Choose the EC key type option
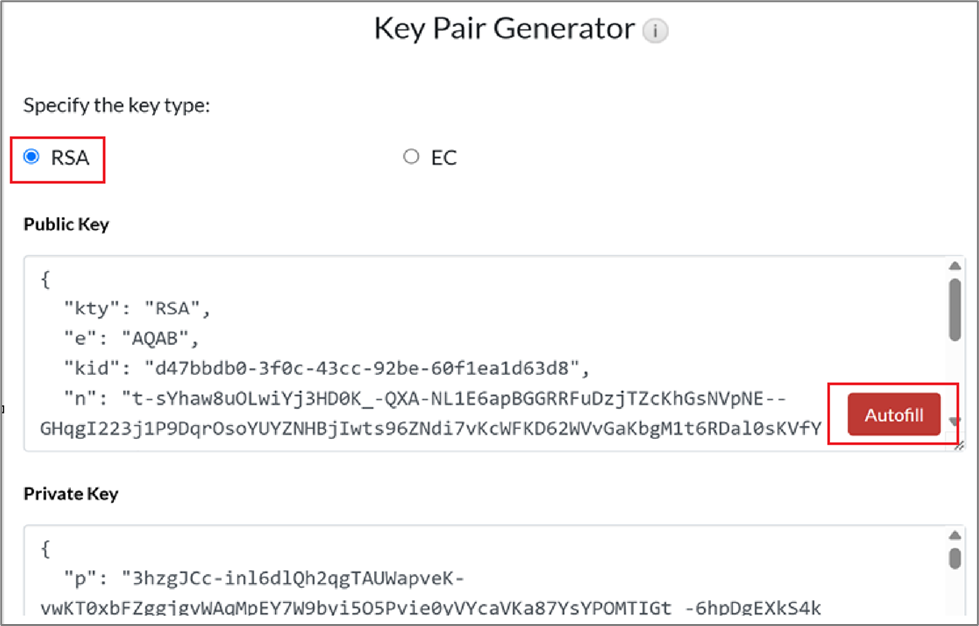 (x=411, y=157)
